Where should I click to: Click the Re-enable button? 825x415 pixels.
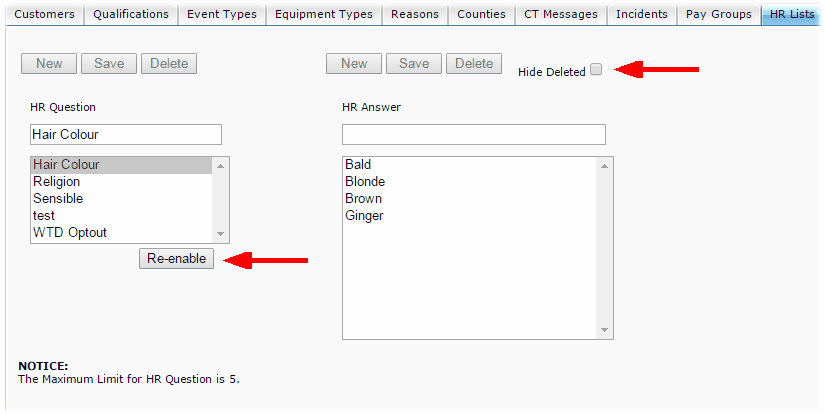click(177, 258)
